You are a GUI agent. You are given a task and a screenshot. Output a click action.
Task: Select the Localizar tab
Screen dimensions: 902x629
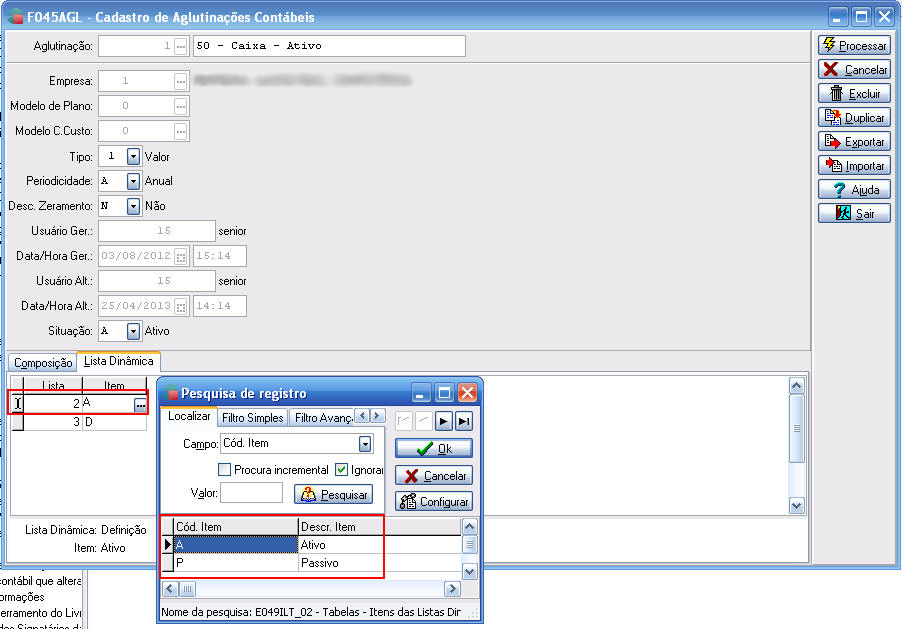pos(189,417)
